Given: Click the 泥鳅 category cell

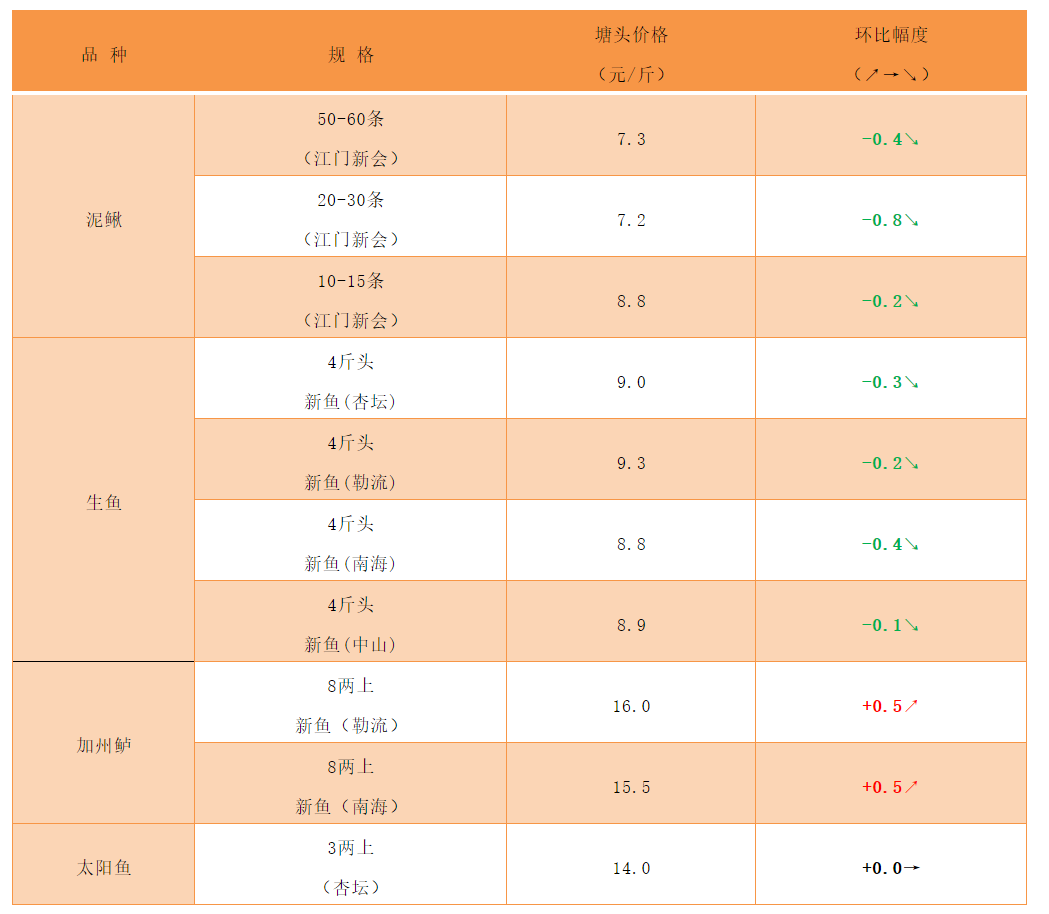Looking at the screenshot, I should click(104, 220).
